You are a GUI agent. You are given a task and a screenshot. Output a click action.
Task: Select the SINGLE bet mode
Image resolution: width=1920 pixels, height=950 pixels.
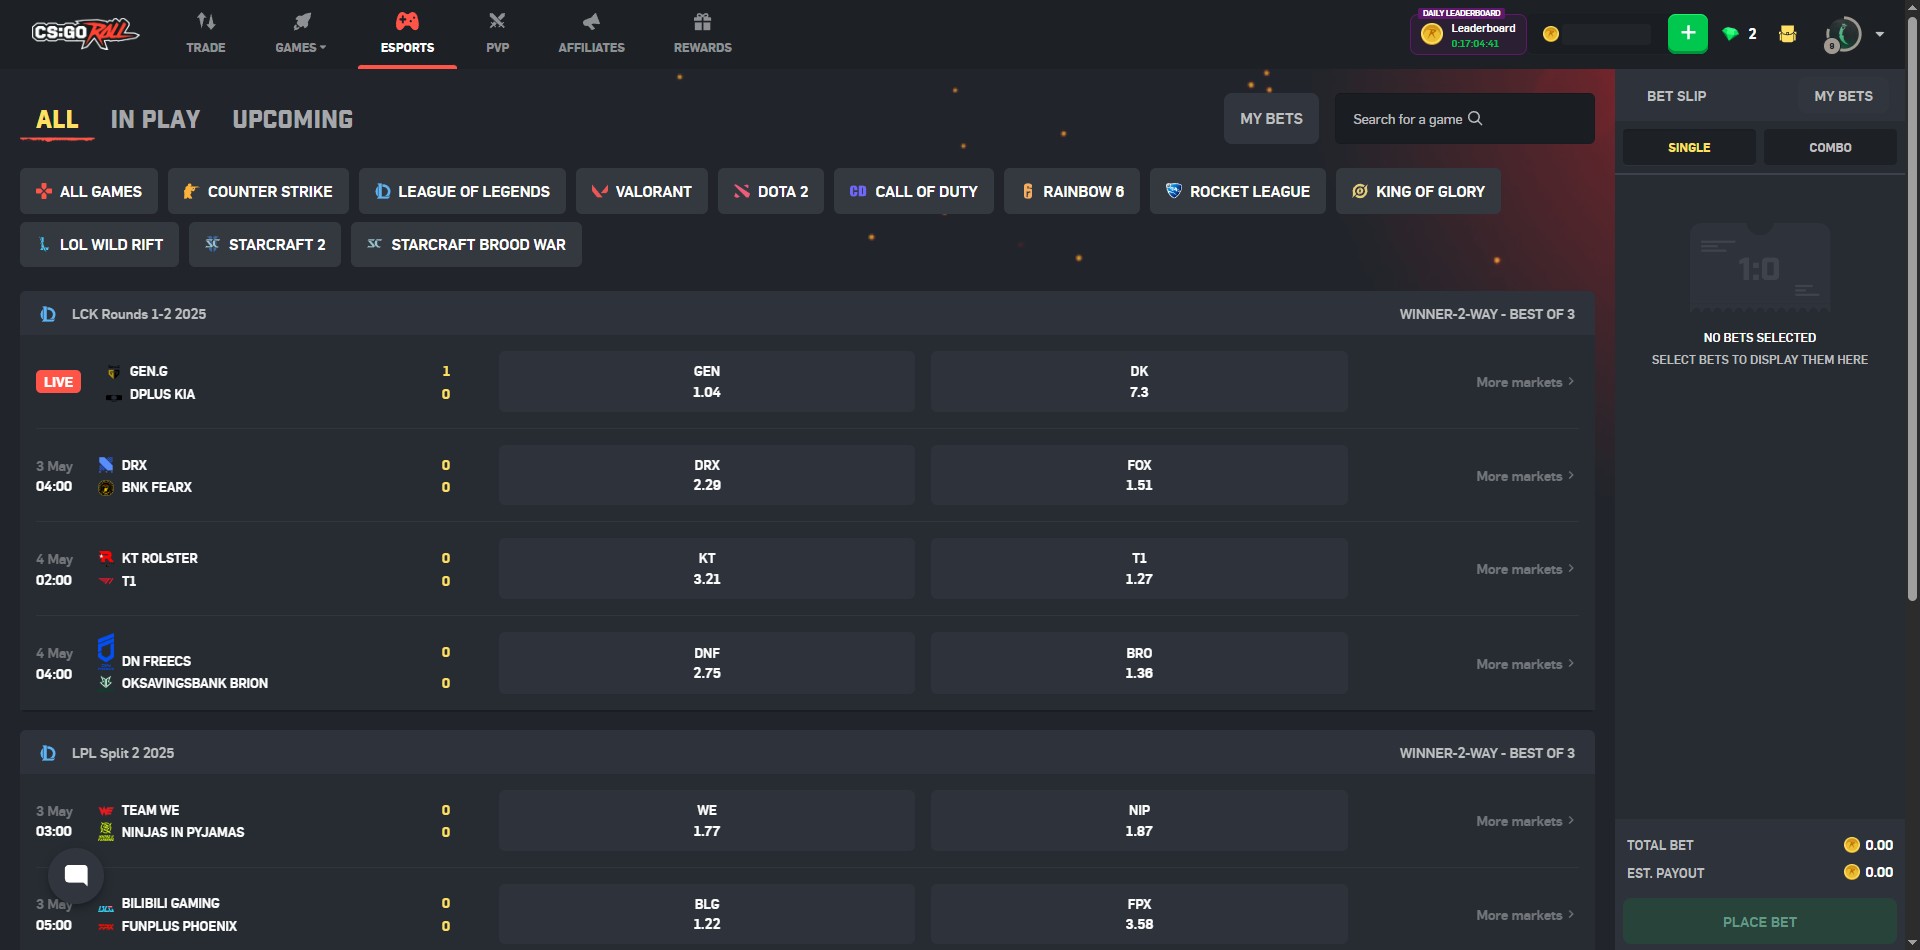(1689, 147)
